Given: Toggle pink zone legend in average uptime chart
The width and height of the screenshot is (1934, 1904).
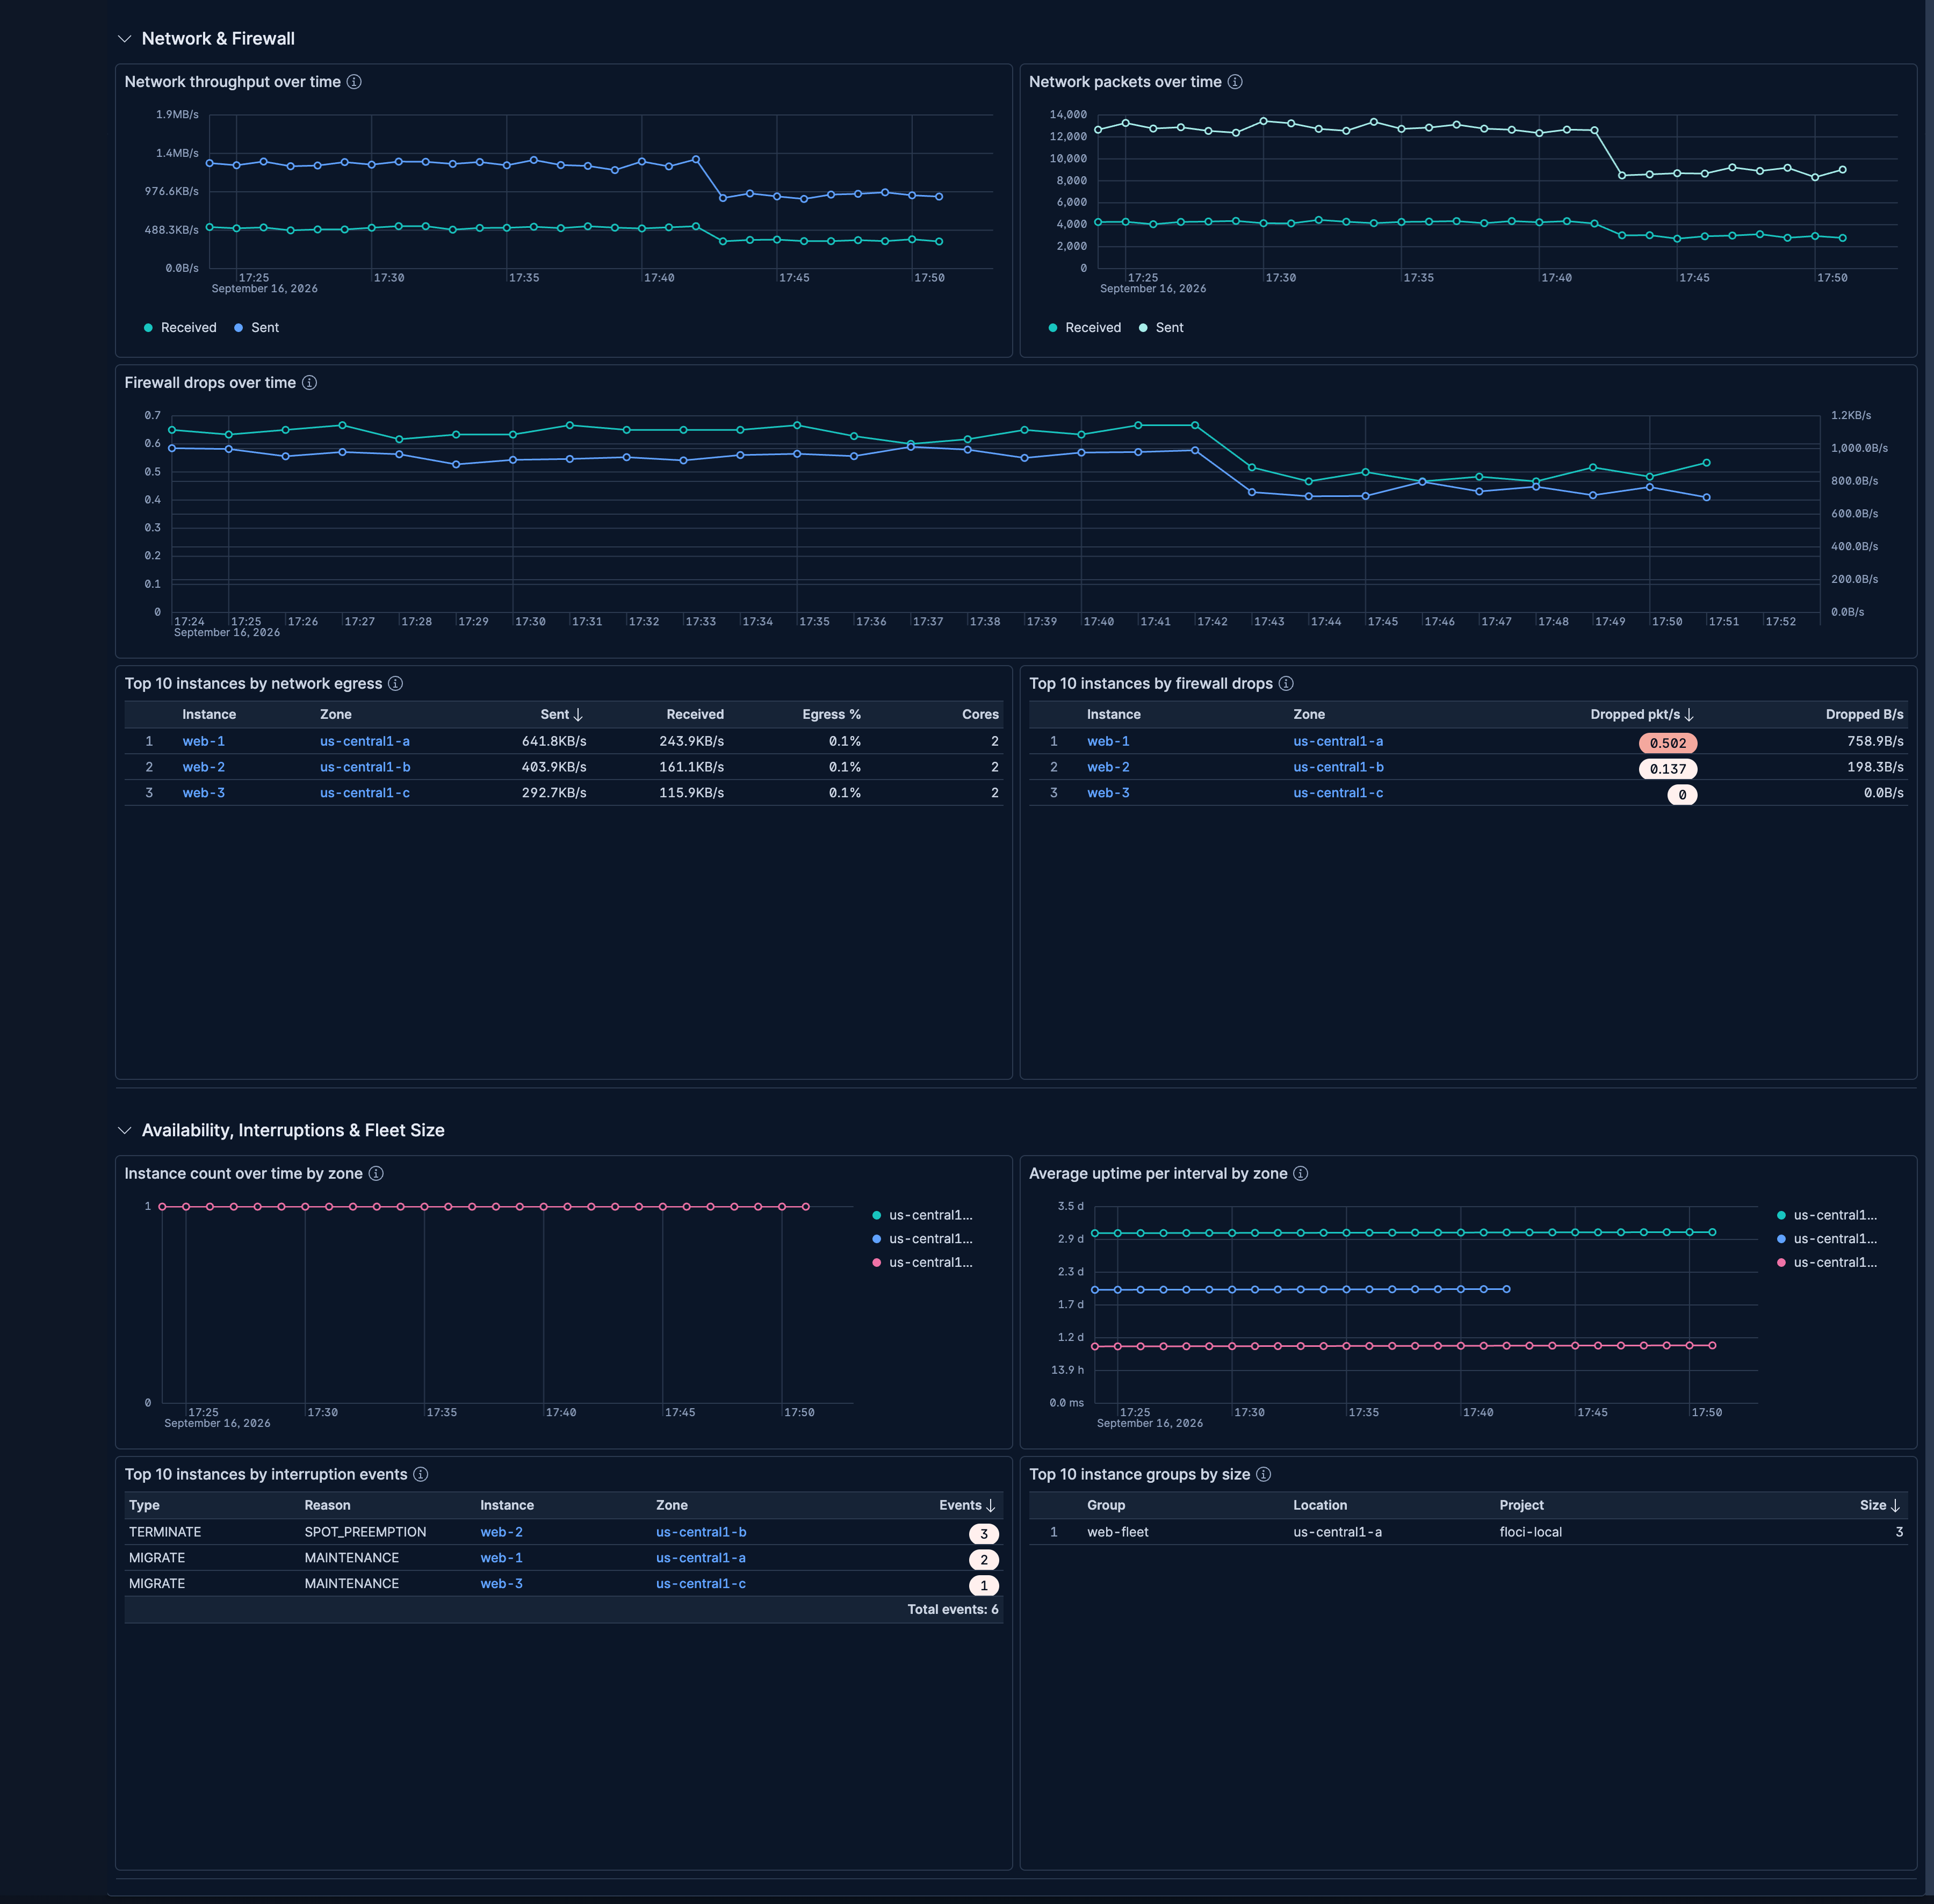Looking at the screenshot, I should [1827, 1263].
